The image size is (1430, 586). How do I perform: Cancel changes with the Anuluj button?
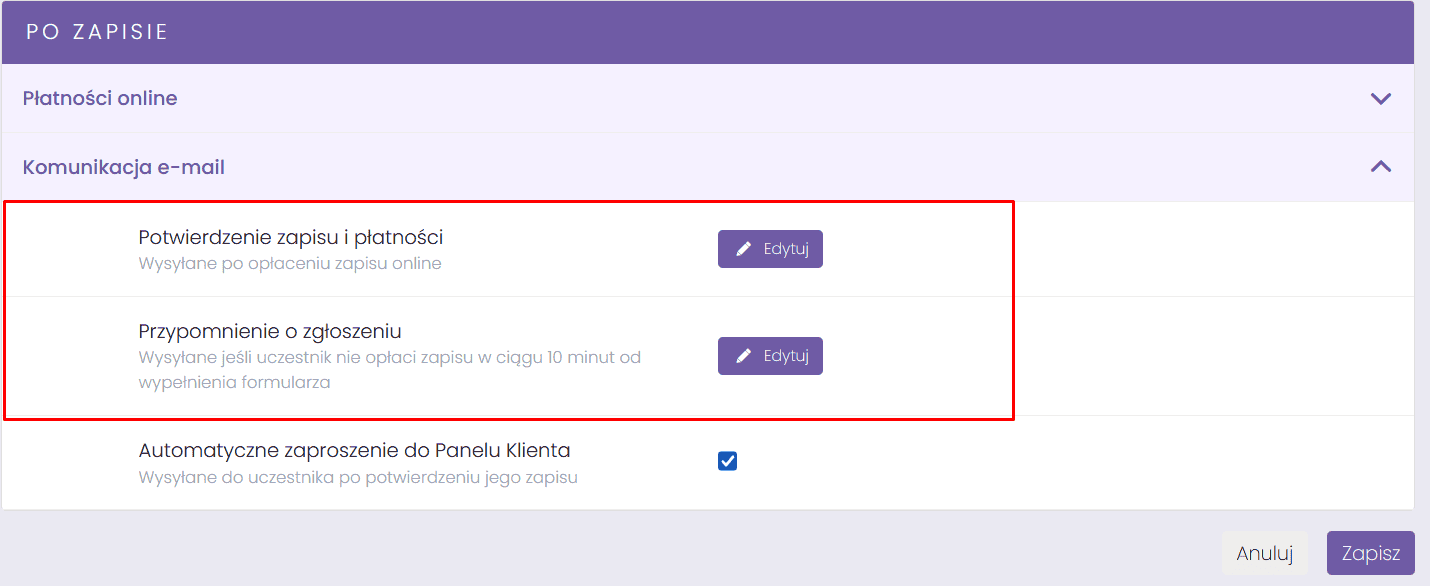(1264, 553)
